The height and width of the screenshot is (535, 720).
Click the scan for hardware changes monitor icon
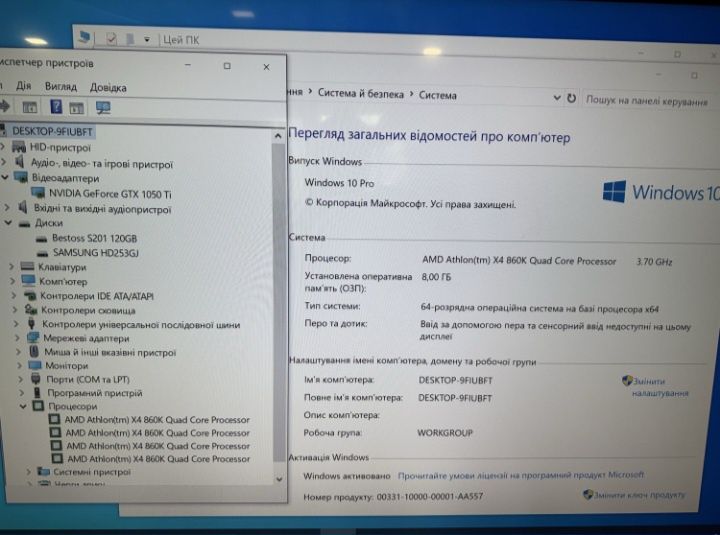pyautogui.click(x=103, y=108)
